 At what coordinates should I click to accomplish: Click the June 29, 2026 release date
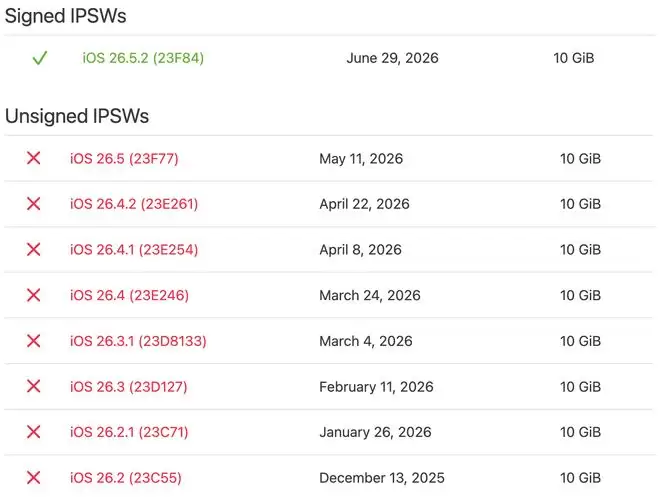coord(392,58)
